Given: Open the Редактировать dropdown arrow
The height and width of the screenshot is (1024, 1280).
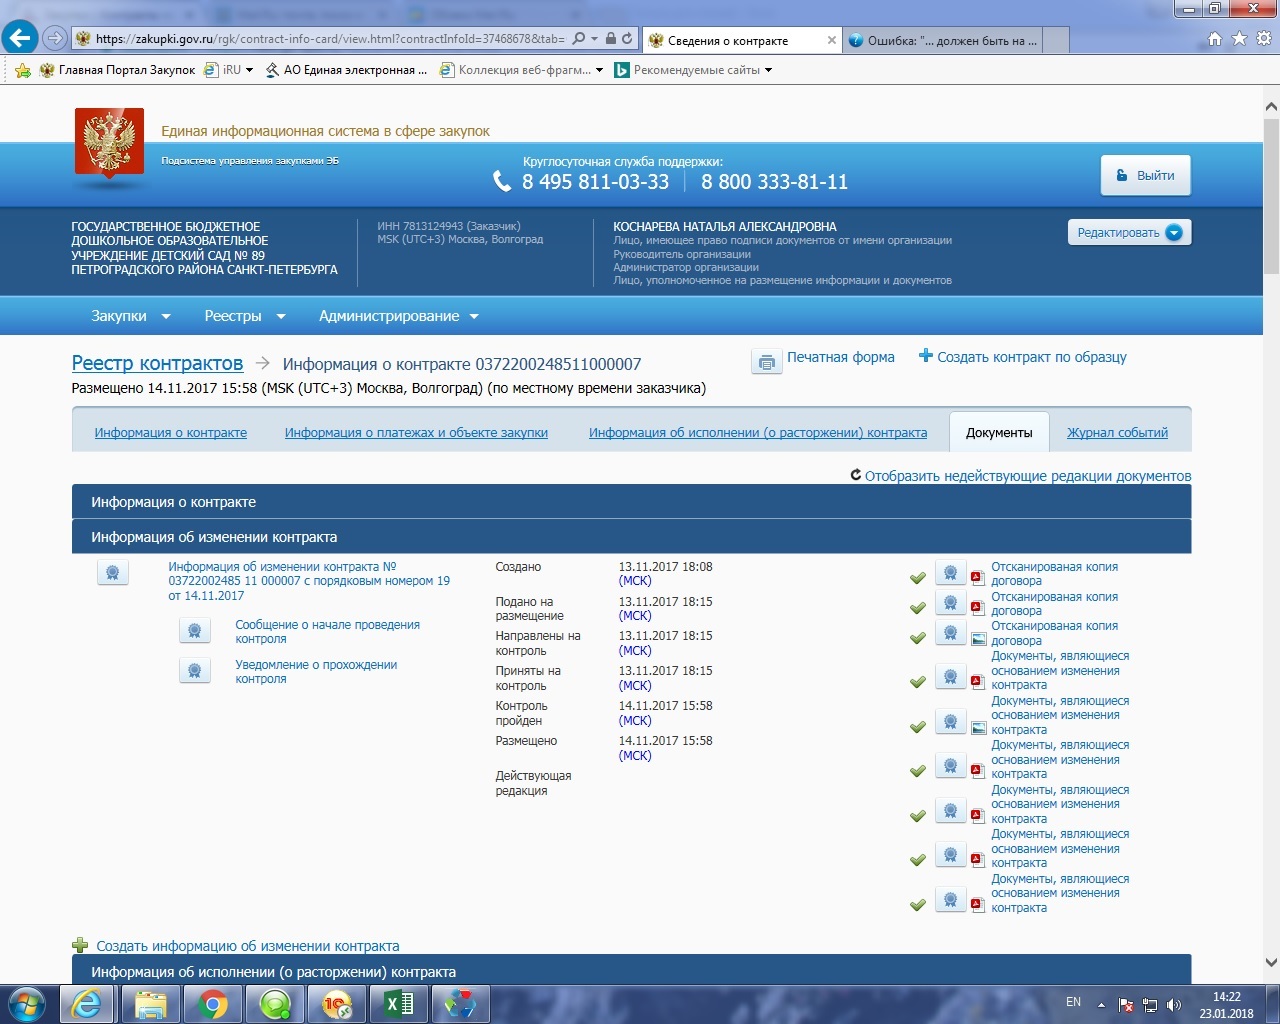Looking at the screenshot, I should pos(1174,233).
